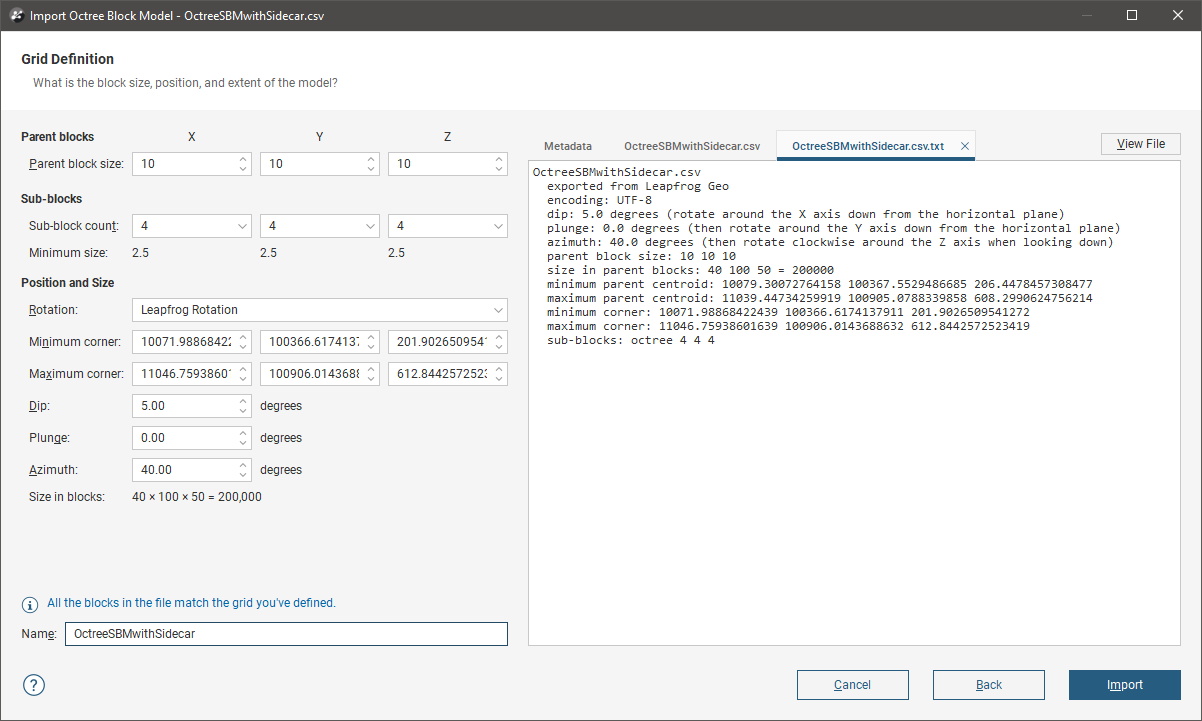The image size is (1202, 721).
Task: Click the Minimum corner Z field
Action: click(x=448, y=342)
